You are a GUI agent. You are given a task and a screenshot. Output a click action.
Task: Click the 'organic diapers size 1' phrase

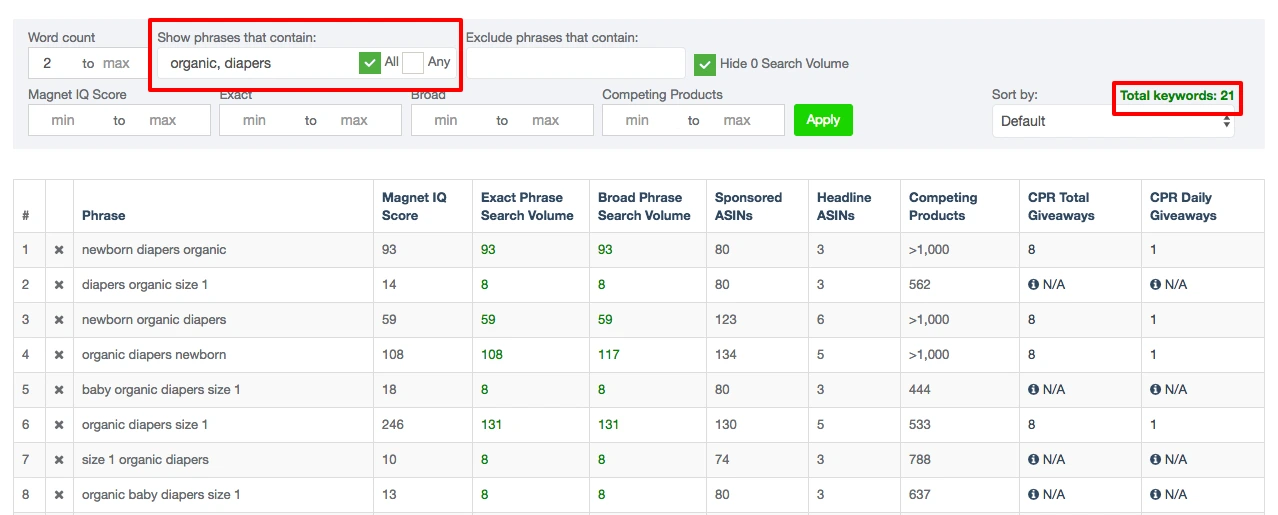(x=145, y=425)
